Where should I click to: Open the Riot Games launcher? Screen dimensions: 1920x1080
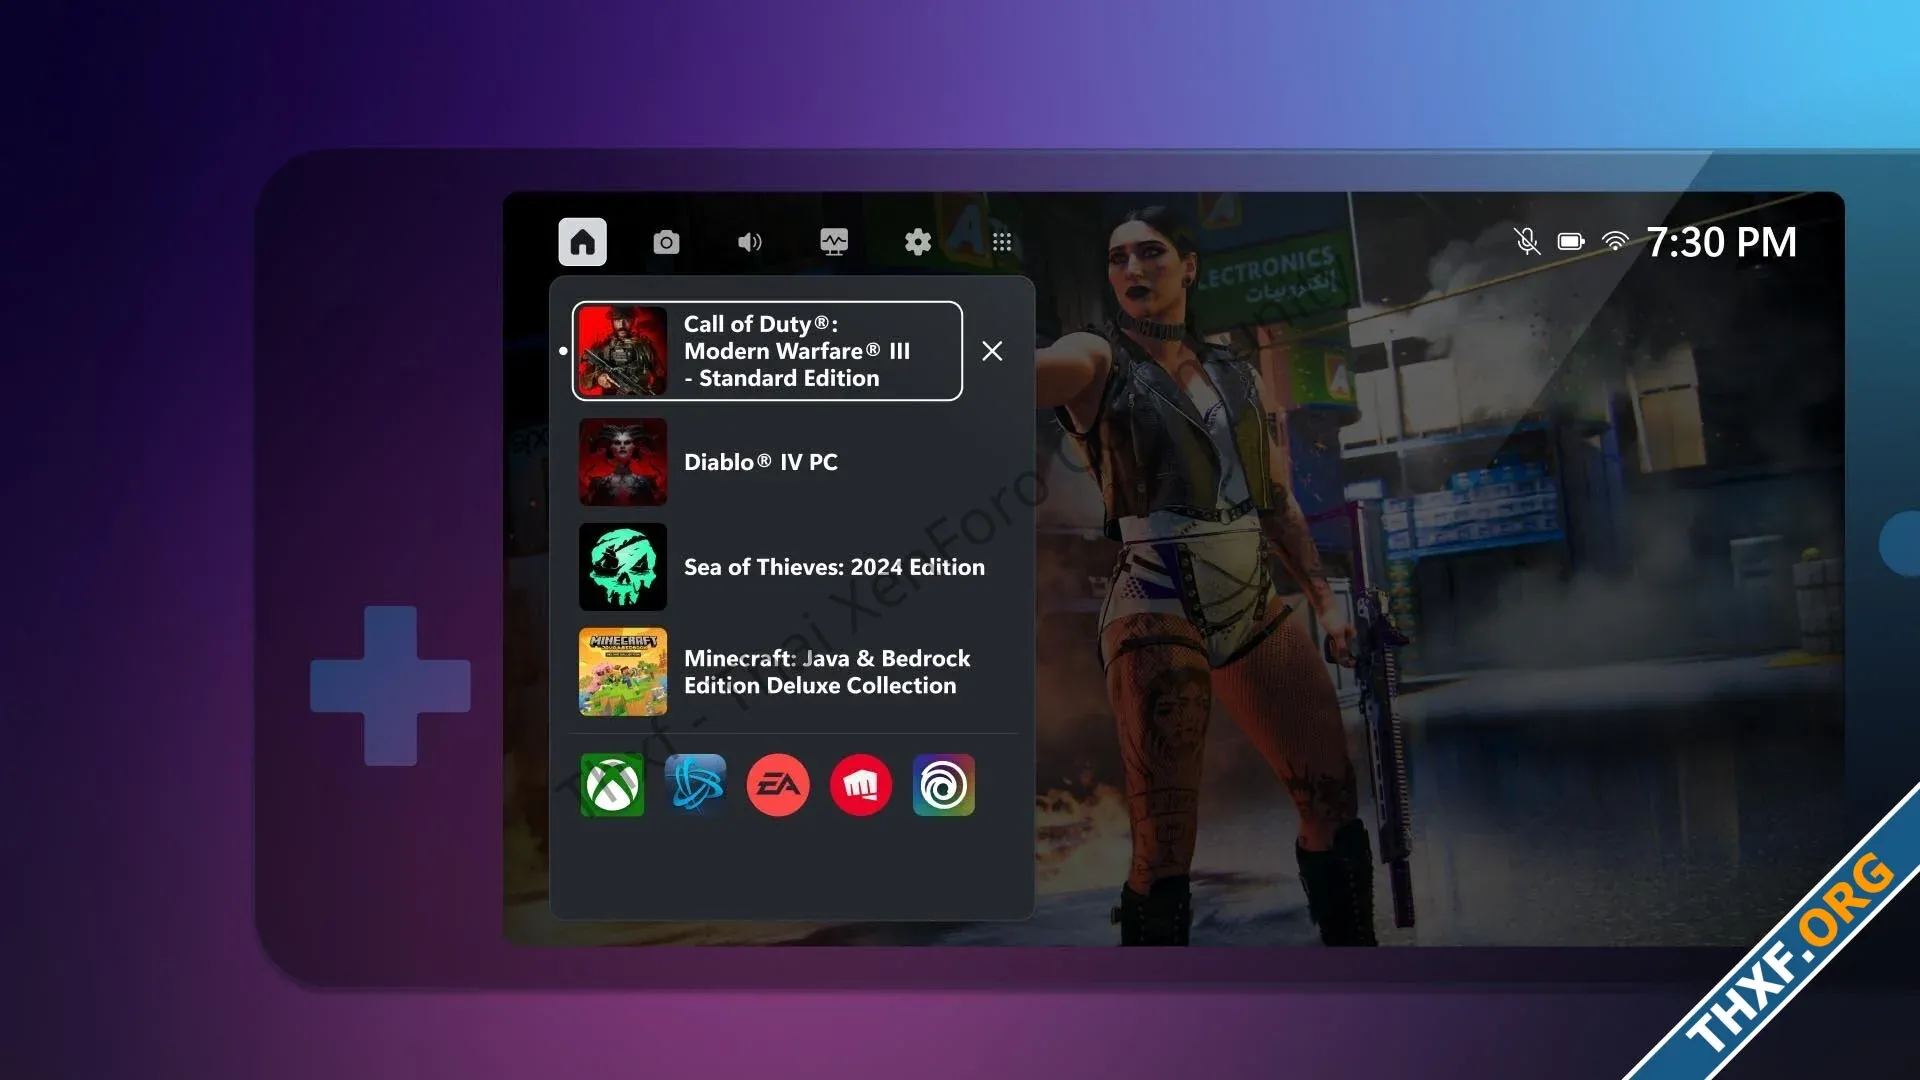coord(861,785)
